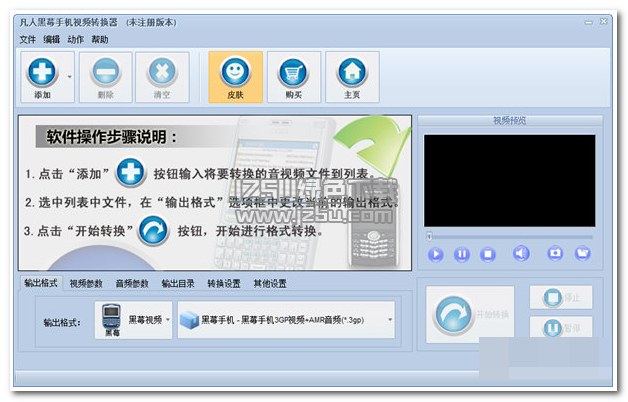Open the 编辑 menu

pyautogui.click(x=52, y=39)
